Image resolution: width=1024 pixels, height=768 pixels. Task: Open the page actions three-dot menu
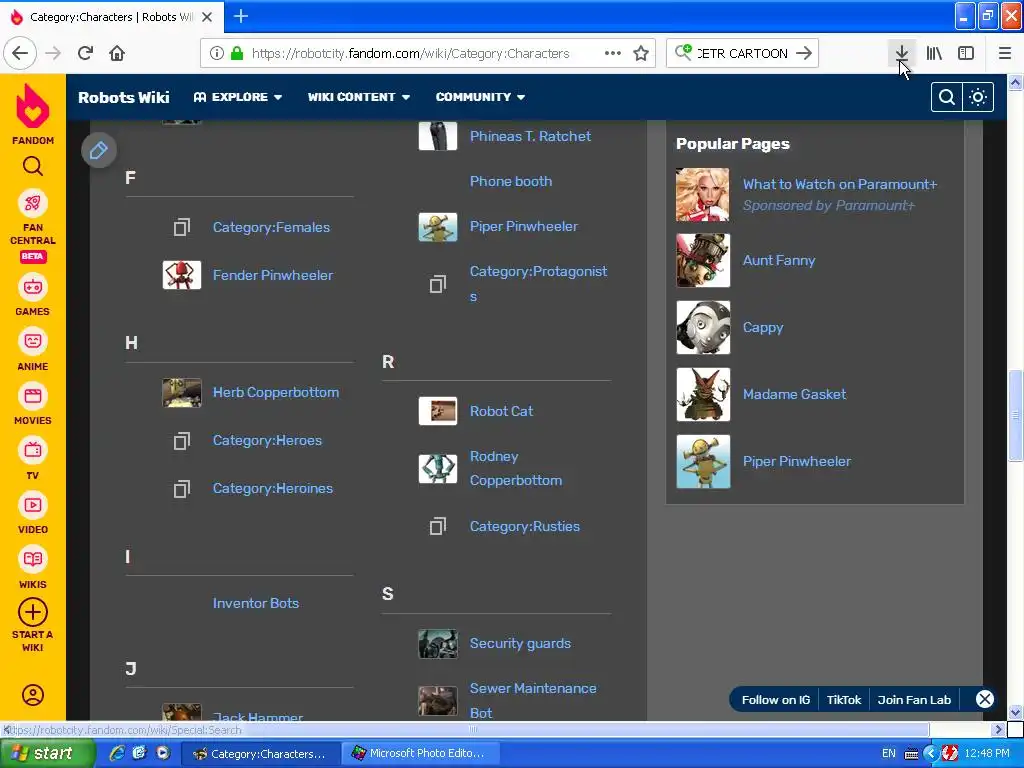[x=613, y=53]
